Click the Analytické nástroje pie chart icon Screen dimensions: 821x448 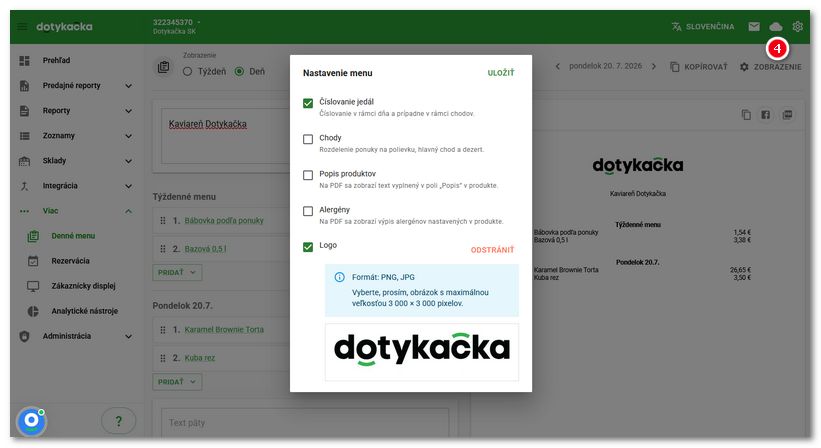[33, 311]
